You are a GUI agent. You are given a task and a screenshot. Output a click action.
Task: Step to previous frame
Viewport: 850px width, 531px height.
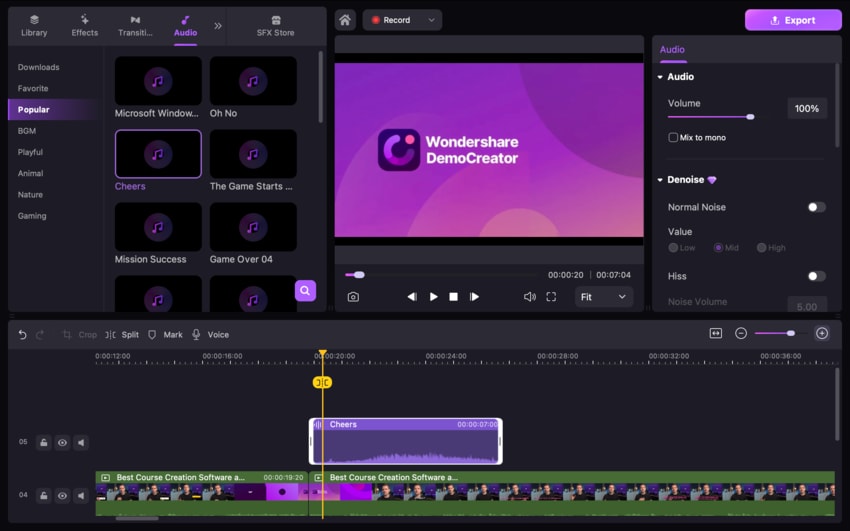(x=412, y=297)
